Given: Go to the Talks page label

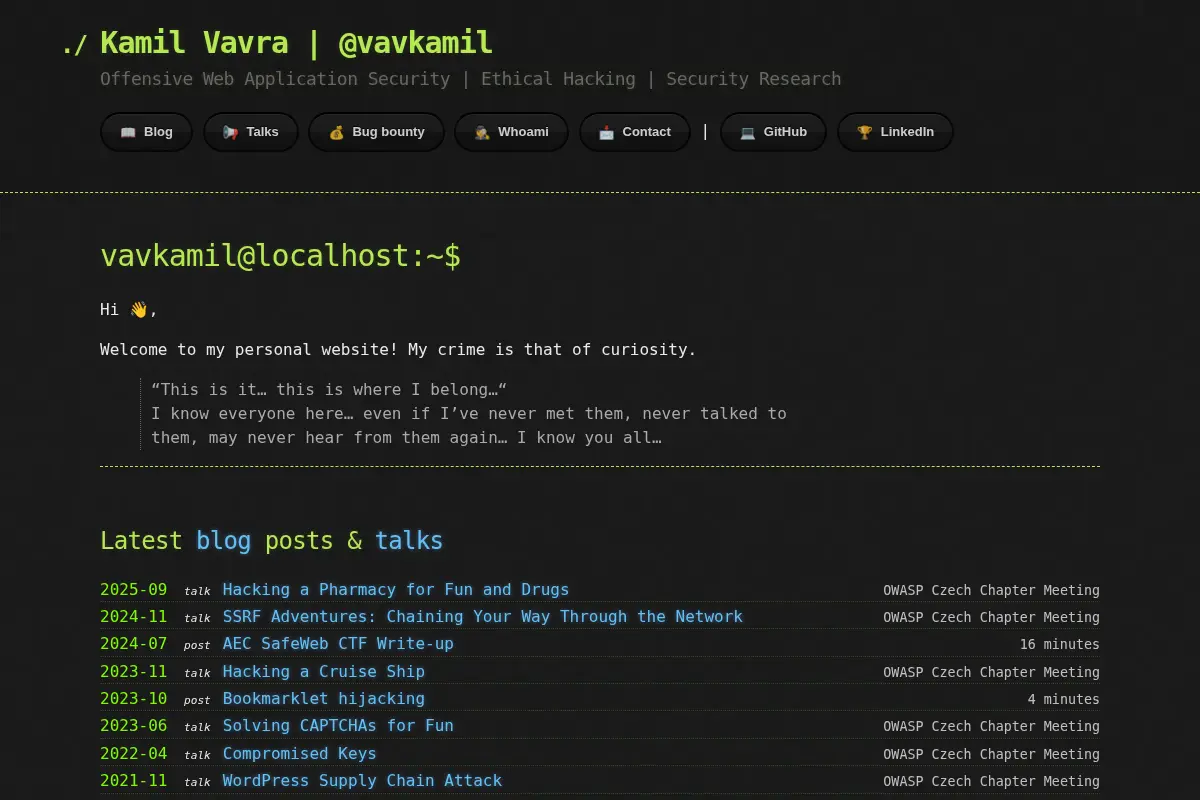Looking at the screenshot, I should 263,132.
